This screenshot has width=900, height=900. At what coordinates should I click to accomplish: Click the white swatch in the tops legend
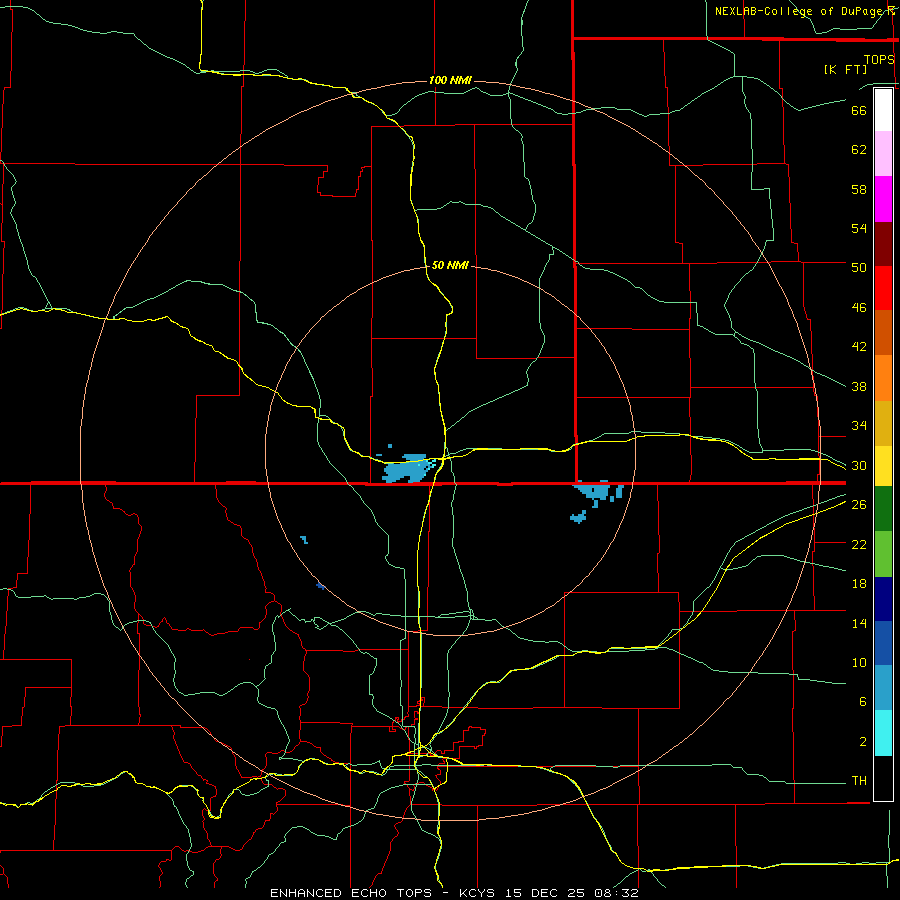coord(883,110)
